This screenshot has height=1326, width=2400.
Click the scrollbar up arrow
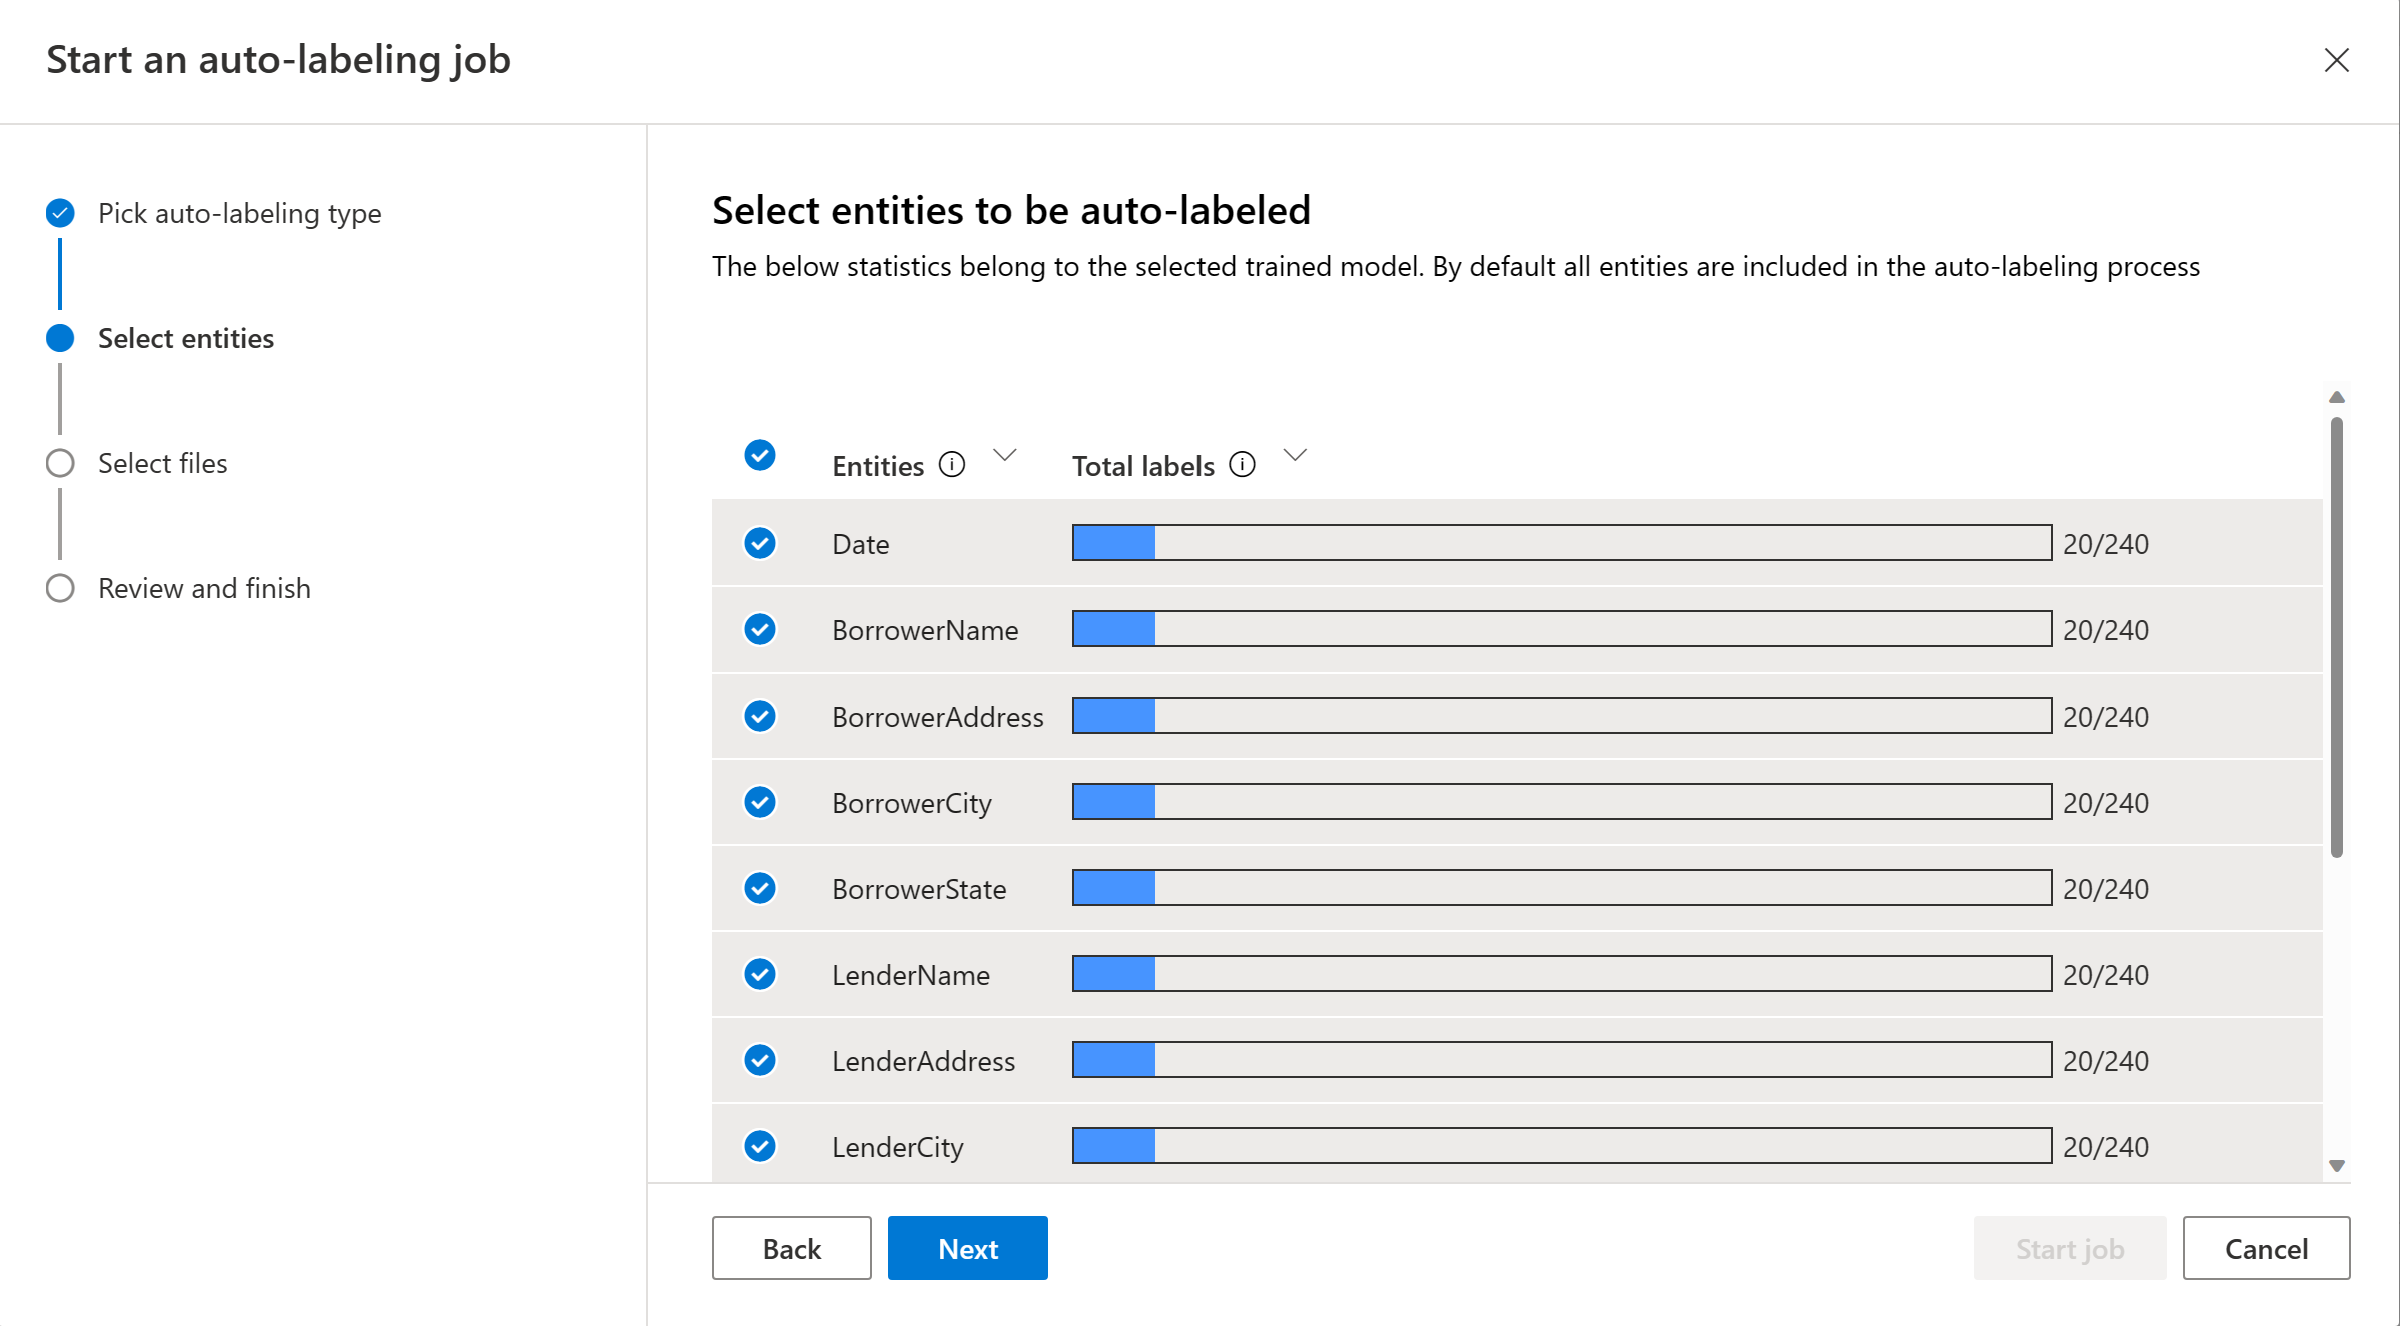pos(2336,398)
